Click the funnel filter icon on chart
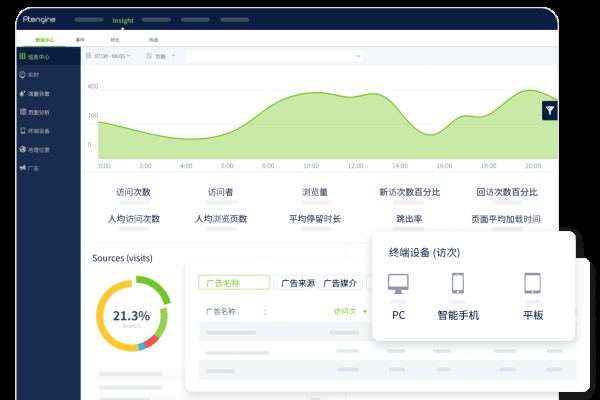600x400 pixels. [x=549, y=111]
